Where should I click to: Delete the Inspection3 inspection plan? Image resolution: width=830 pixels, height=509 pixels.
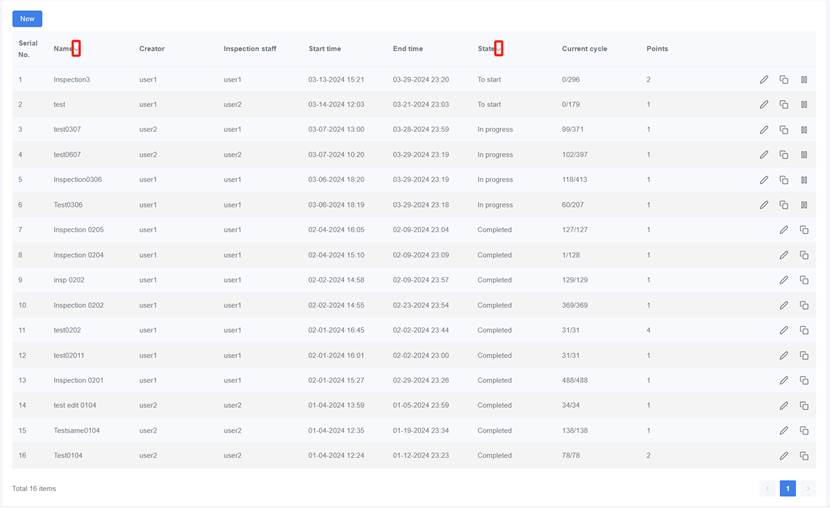click(x=804, y=79)
